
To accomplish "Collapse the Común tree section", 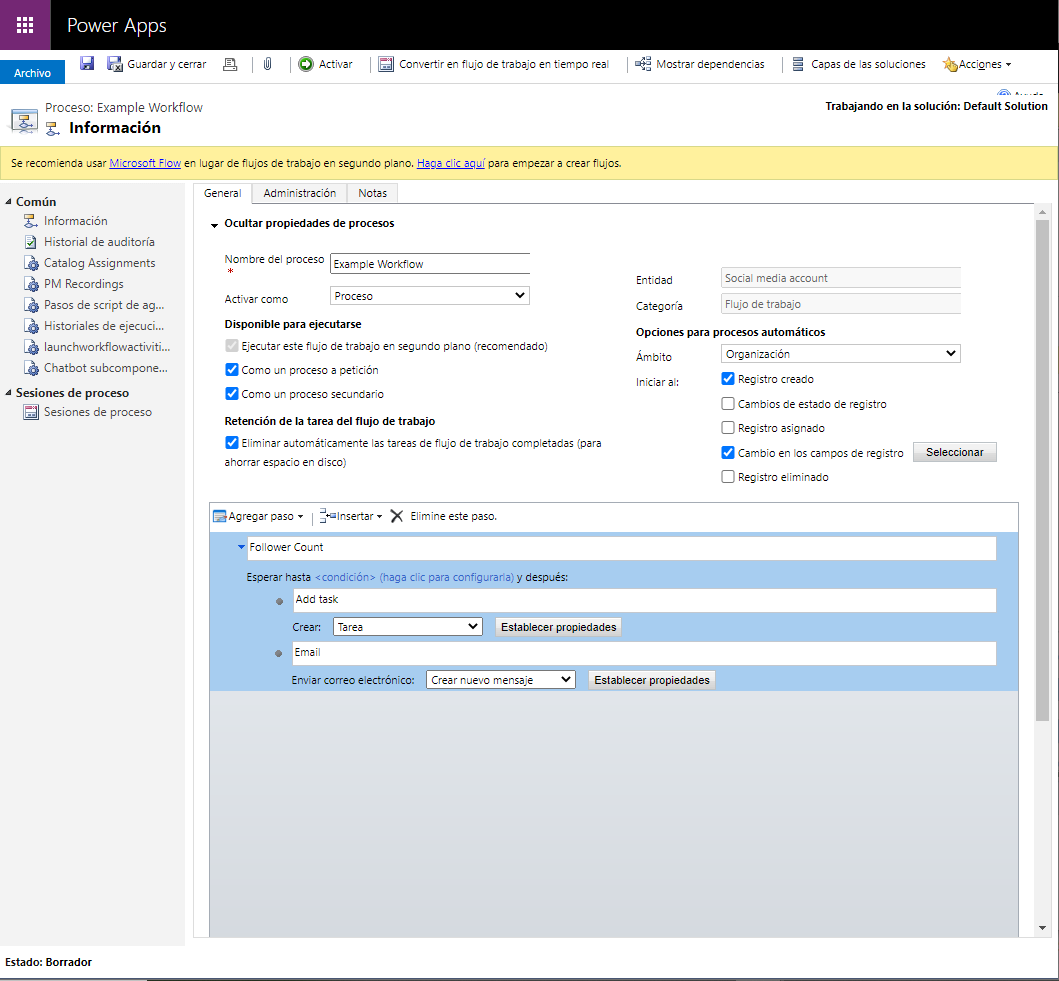I will point(9,201).
